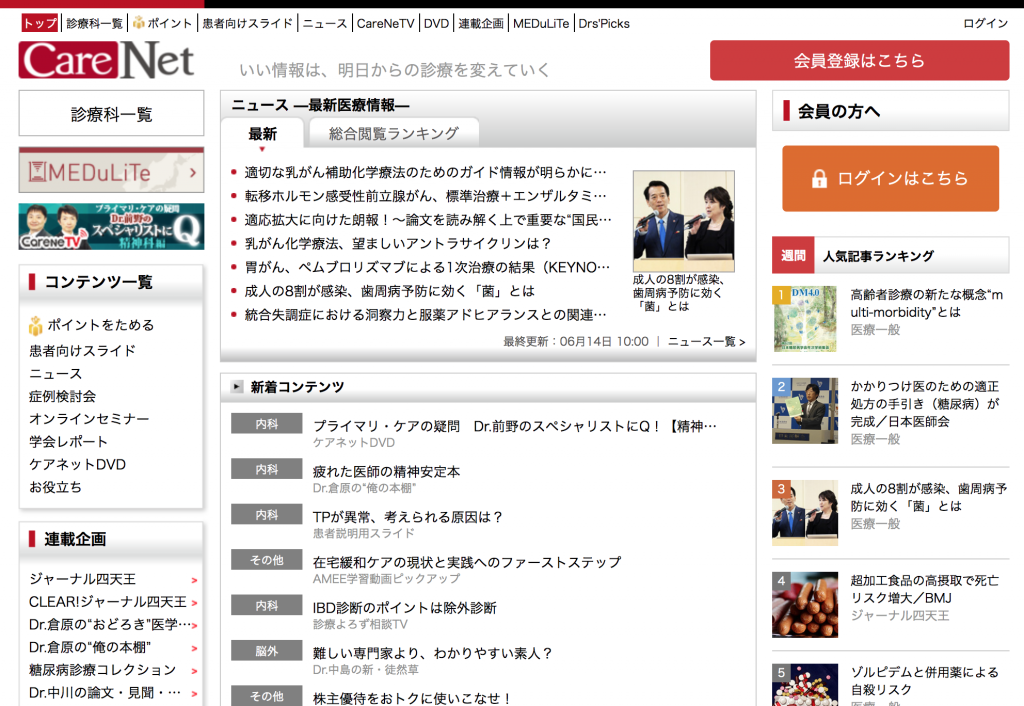Open the CareNeTV スペシャリストにQ banner
This screenshot has width=1024, height=706.
111,227
